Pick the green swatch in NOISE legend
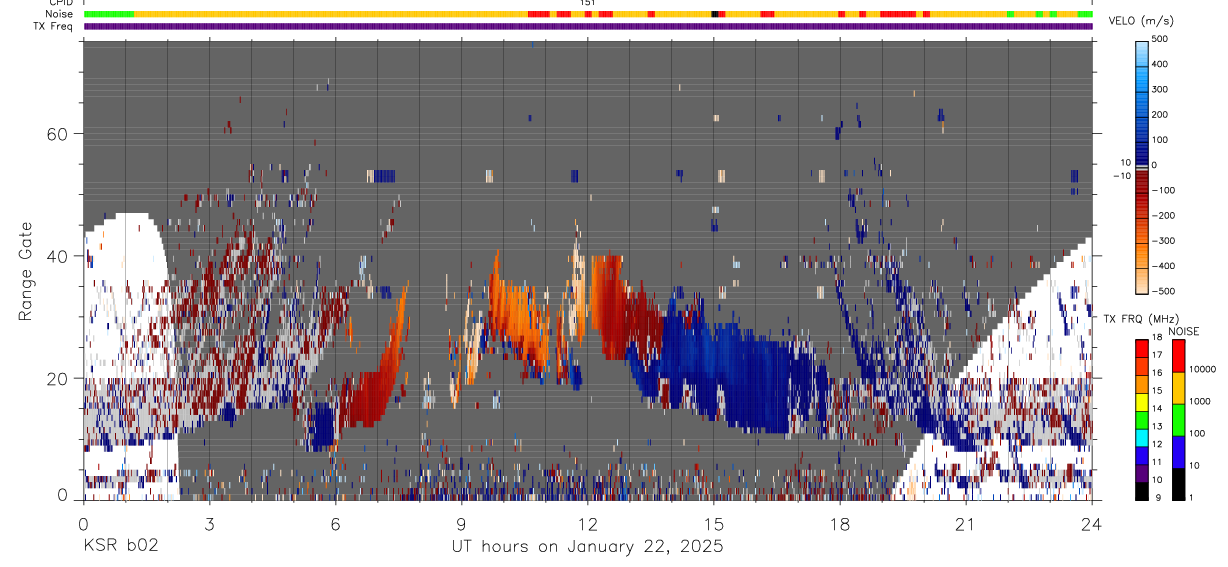The height and width of the screenshot is (567, 1228). click(x=1178, y=419)
